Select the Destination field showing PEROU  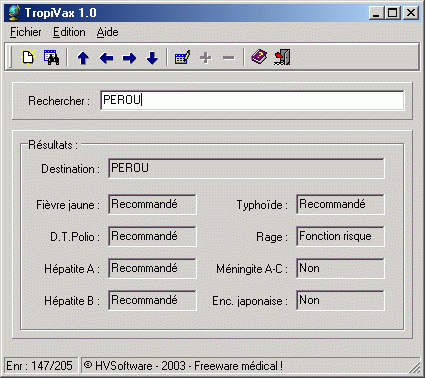pos(246,168)
